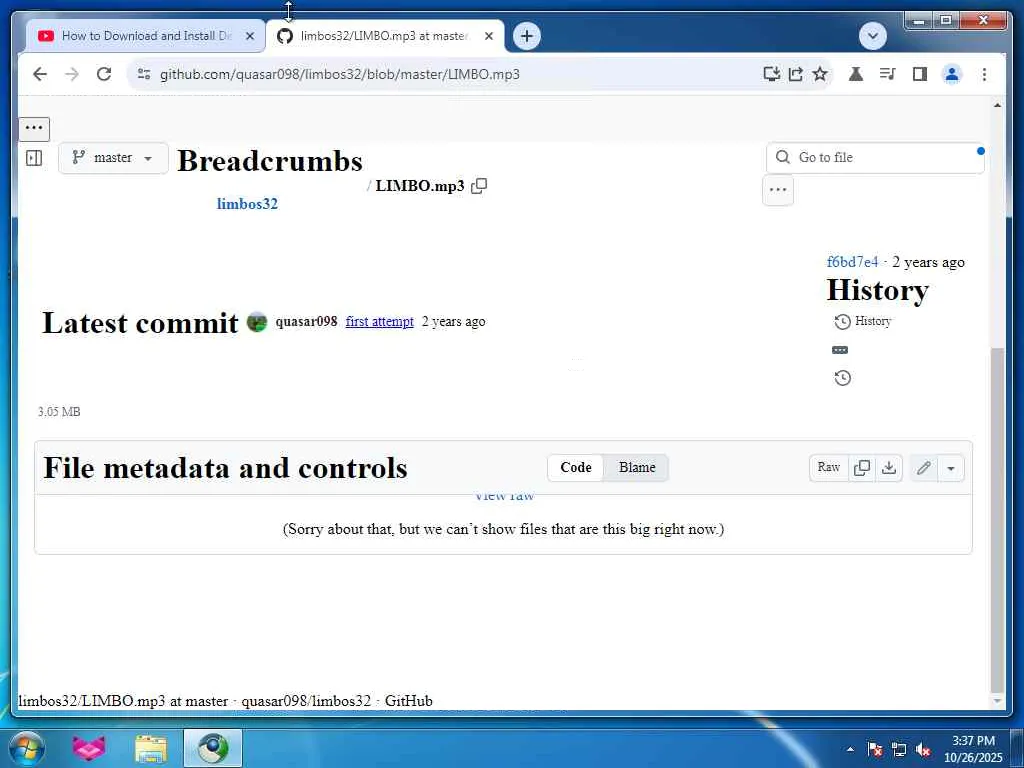Image resolution: width=1024 pixels, height=768 pixels.
Task: Open the media control playlist icon
Action: coord(888,74)
